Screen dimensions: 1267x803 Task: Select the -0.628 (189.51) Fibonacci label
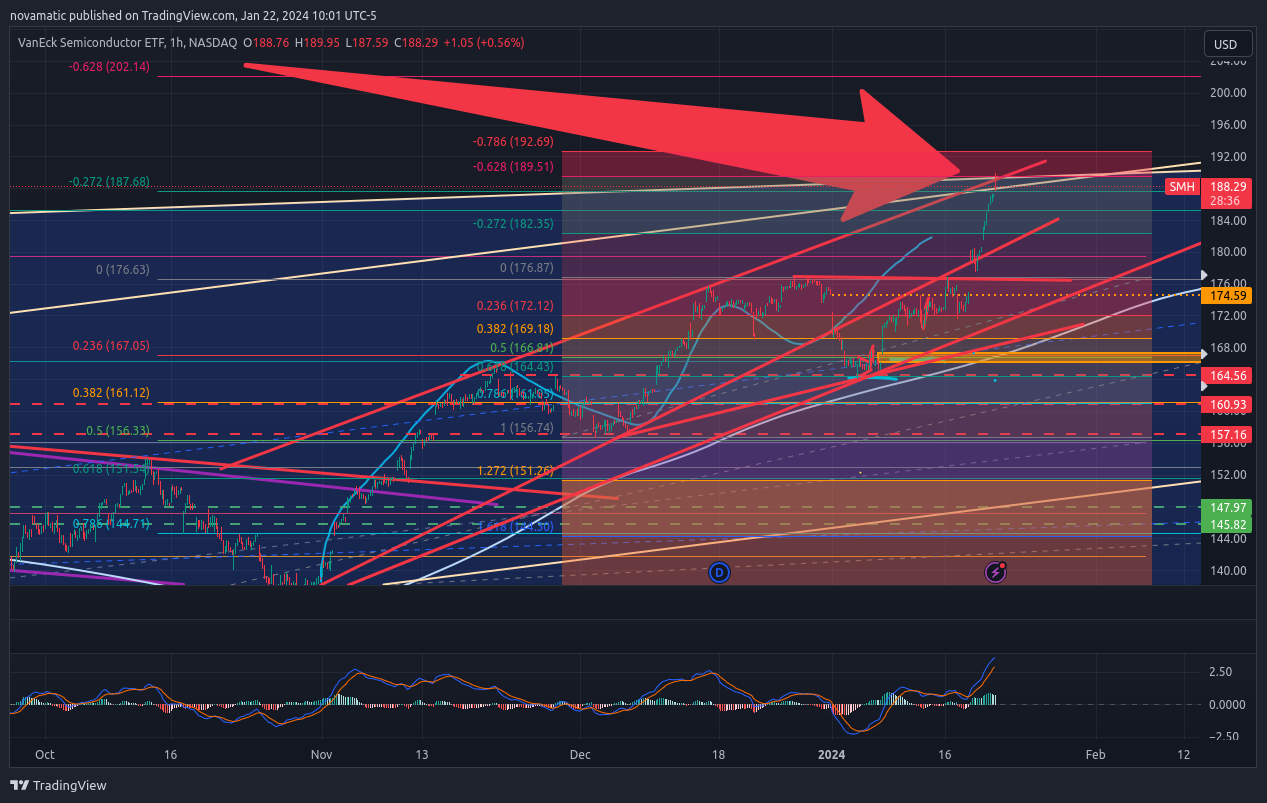pyautogui.click(x=513, y=167)
